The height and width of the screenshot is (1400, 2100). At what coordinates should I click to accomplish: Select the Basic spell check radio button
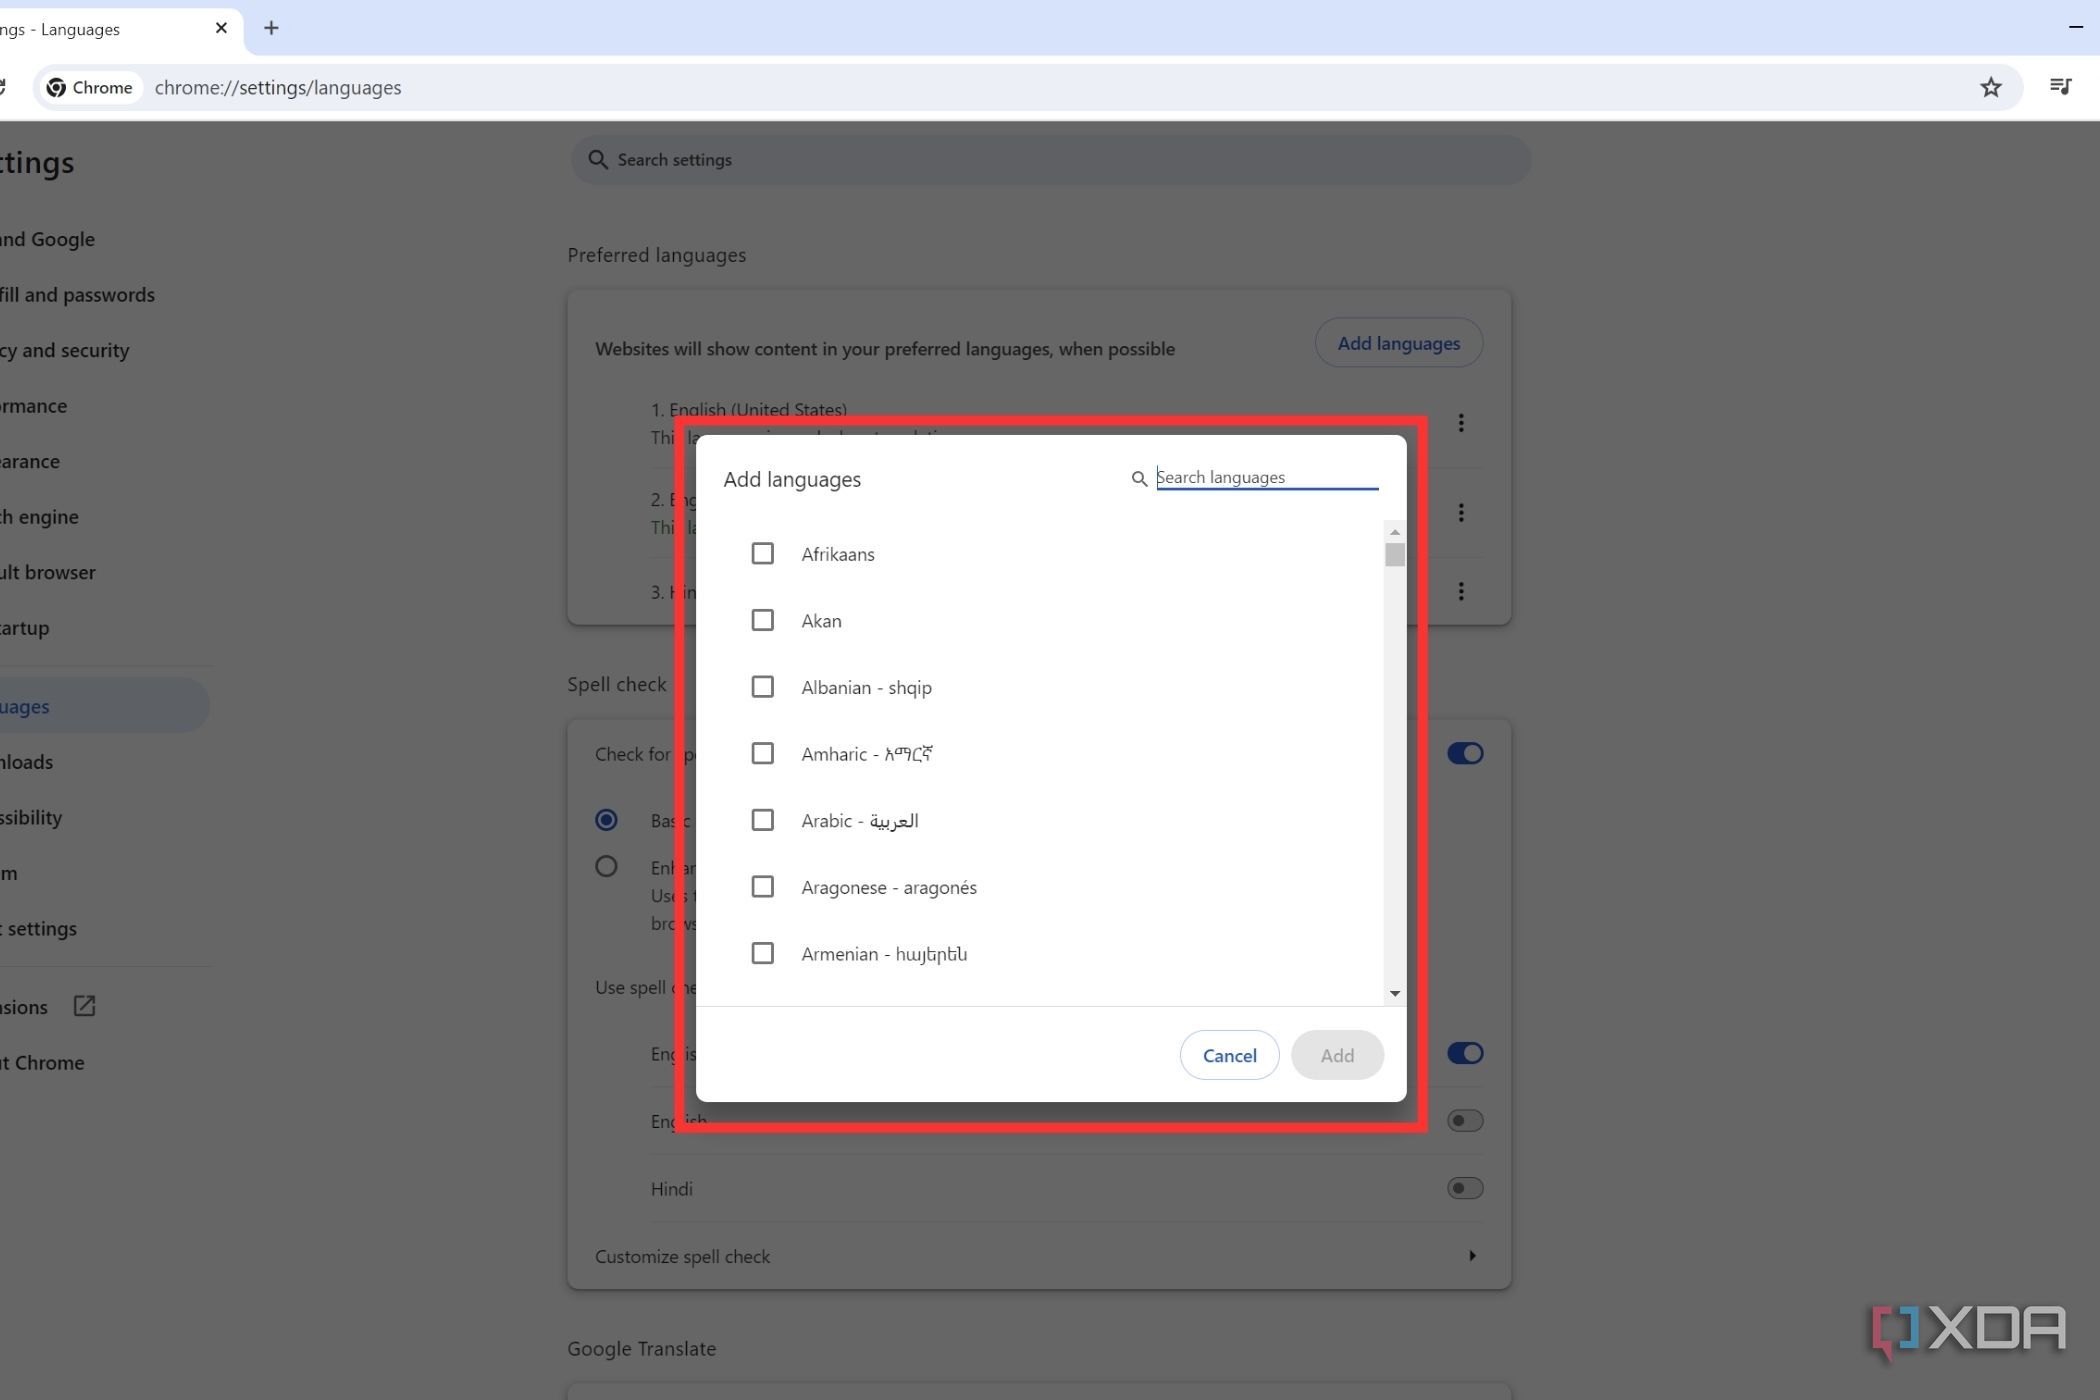click(607, 819)
